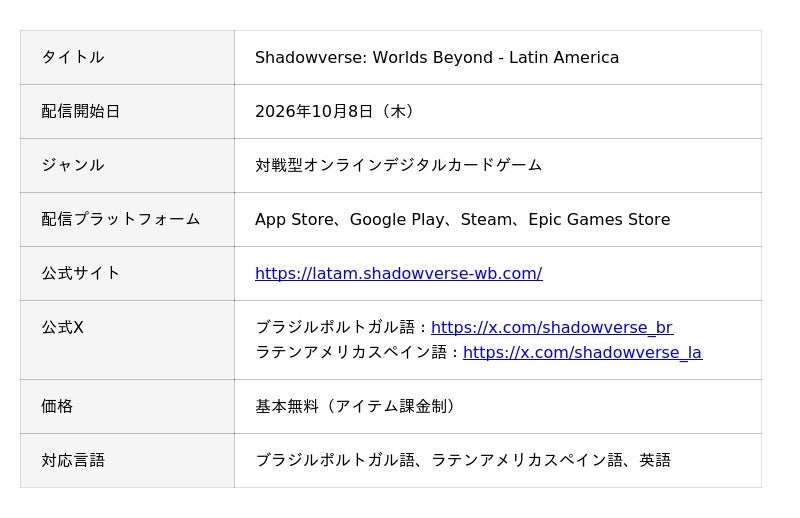Viewport: 800px width, 518px height.
Task: Click the 配信開始日 label cell
Action: pyautogui.click(x=128, y=112)
